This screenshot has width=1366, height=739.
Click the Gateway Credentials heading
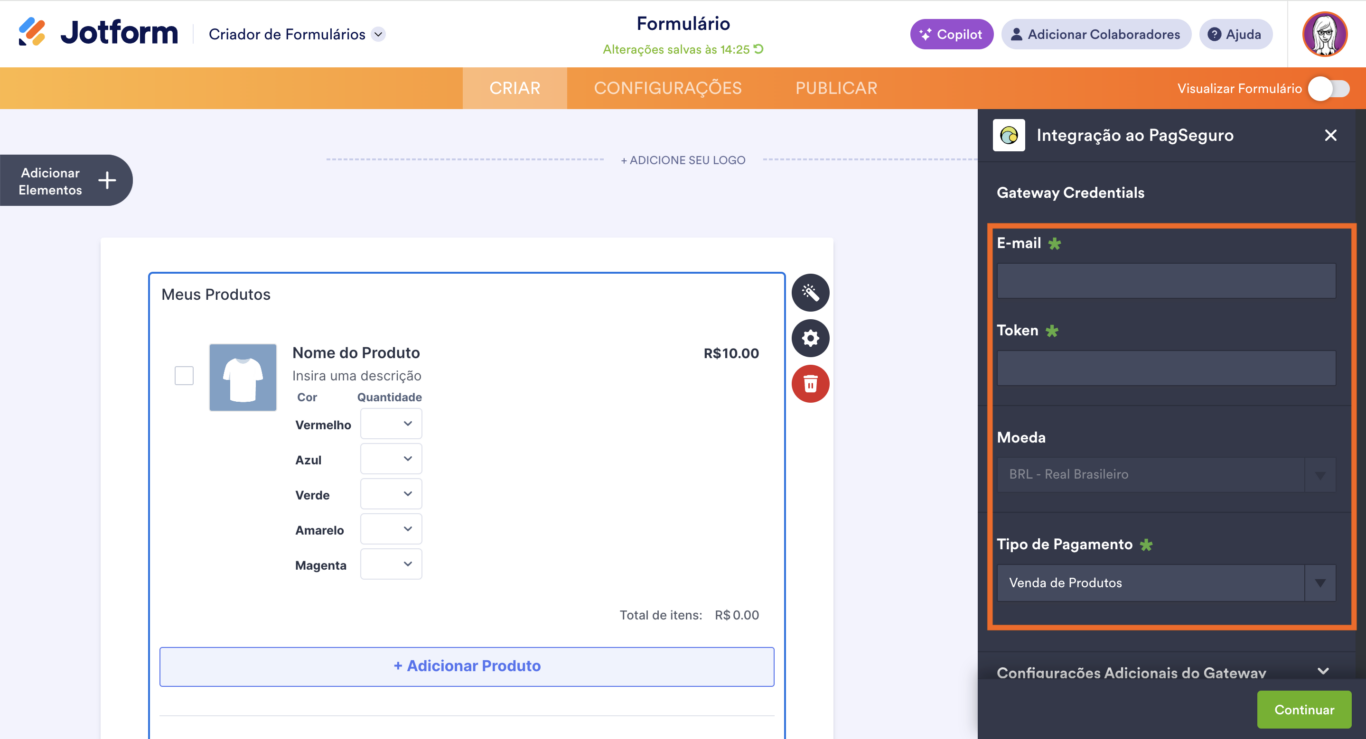tap(1071, 193)
